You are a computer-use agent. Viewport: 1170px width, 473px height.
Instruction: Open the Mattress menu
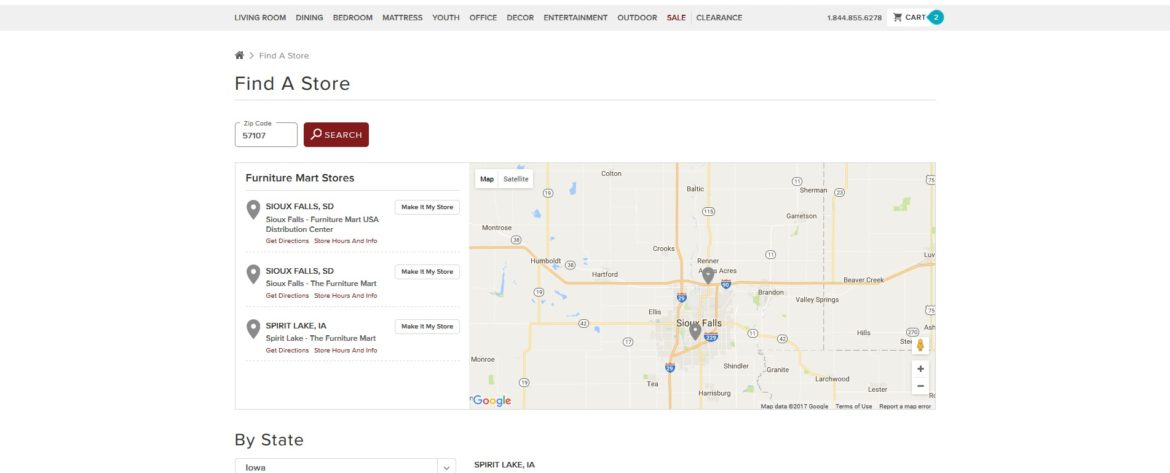tap(402, 18)
